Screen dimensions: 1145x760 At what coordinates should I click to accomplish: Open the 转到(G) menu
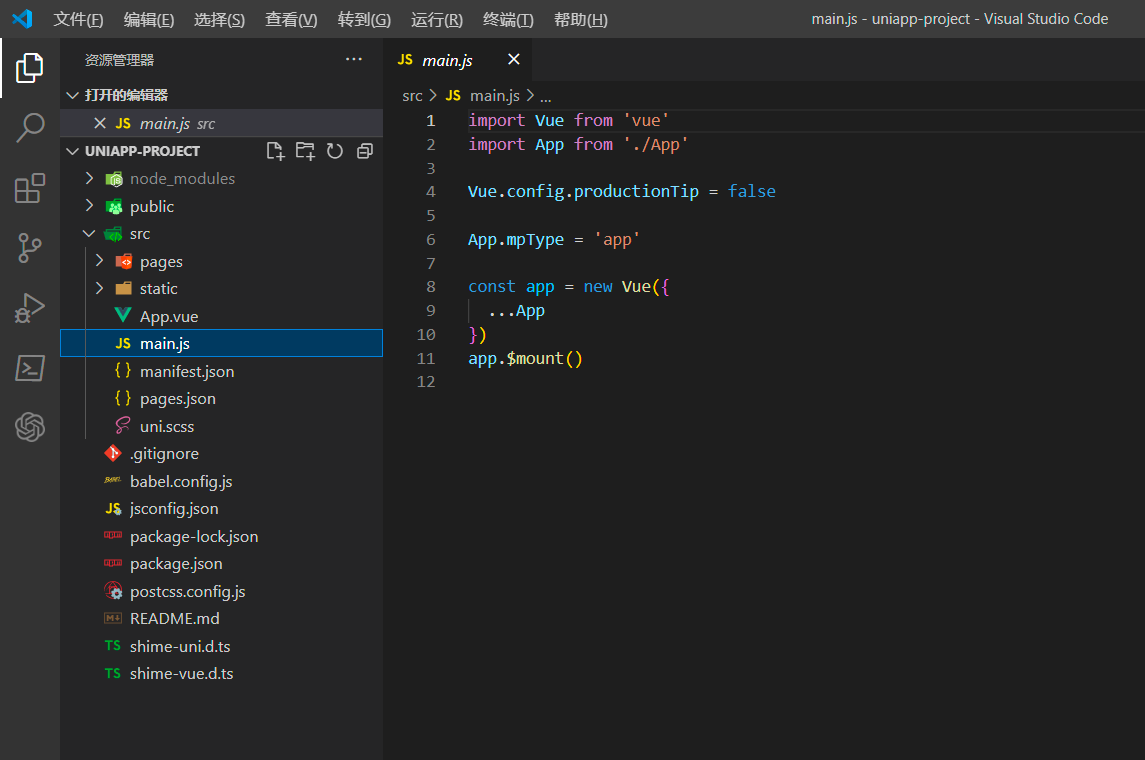364,20
